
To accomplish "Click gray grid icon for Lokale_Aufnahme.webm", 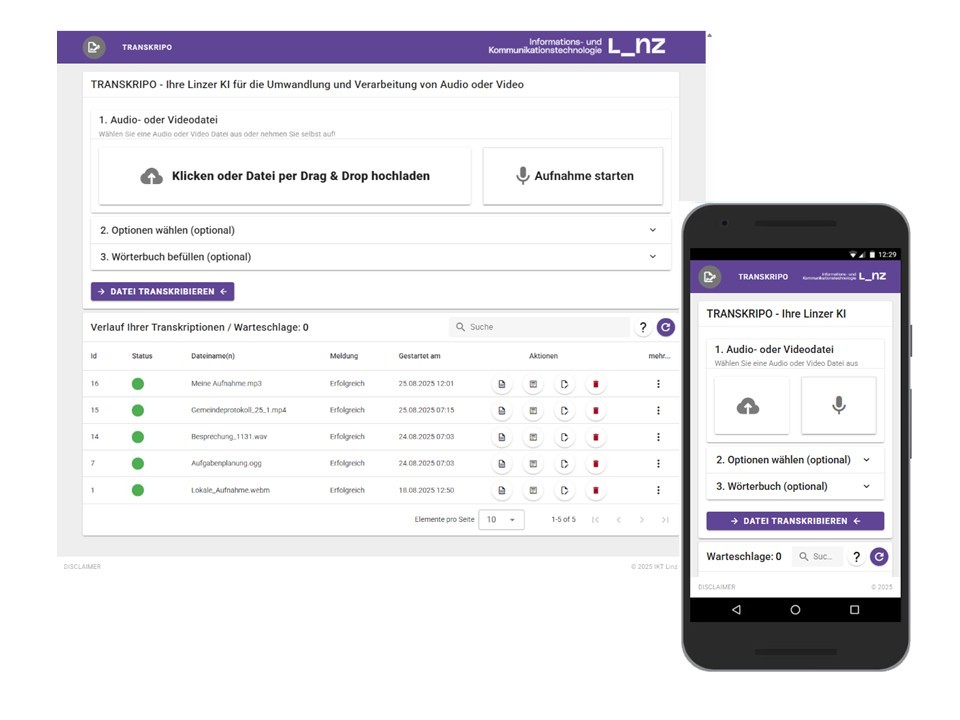I will click(533, 490).
